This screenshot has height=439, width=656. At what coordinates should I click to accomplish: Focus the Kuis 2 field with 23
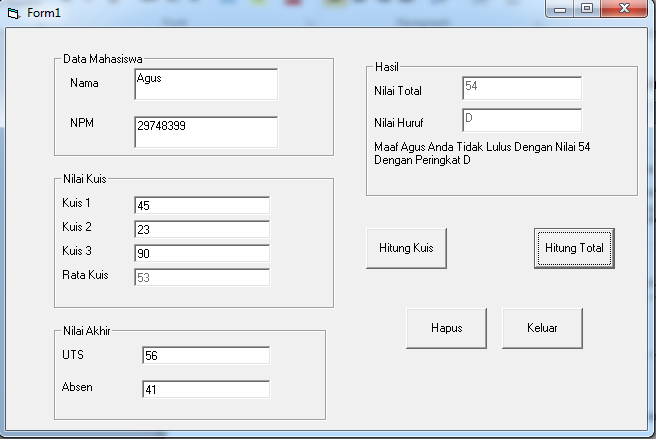pos(202,229)
